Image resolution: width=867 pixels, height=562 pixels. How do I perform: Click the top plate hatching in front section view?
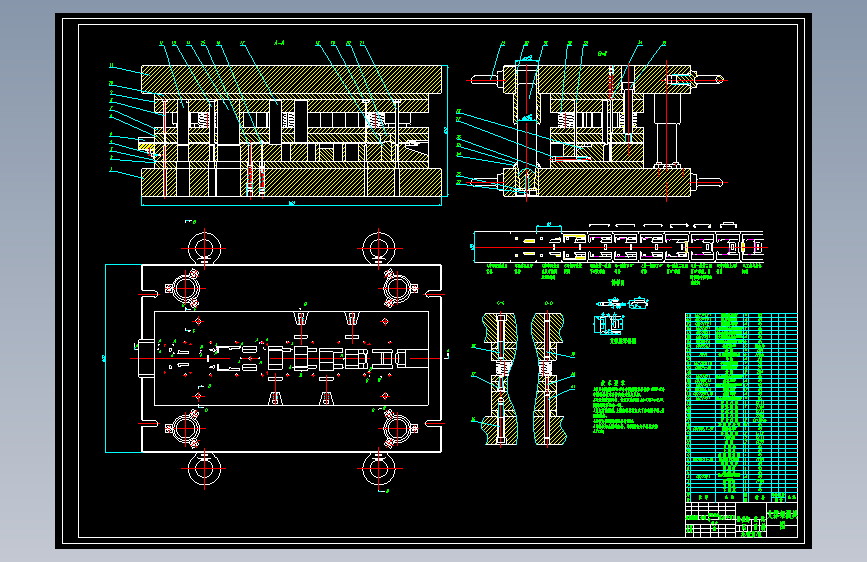point(291,79)
